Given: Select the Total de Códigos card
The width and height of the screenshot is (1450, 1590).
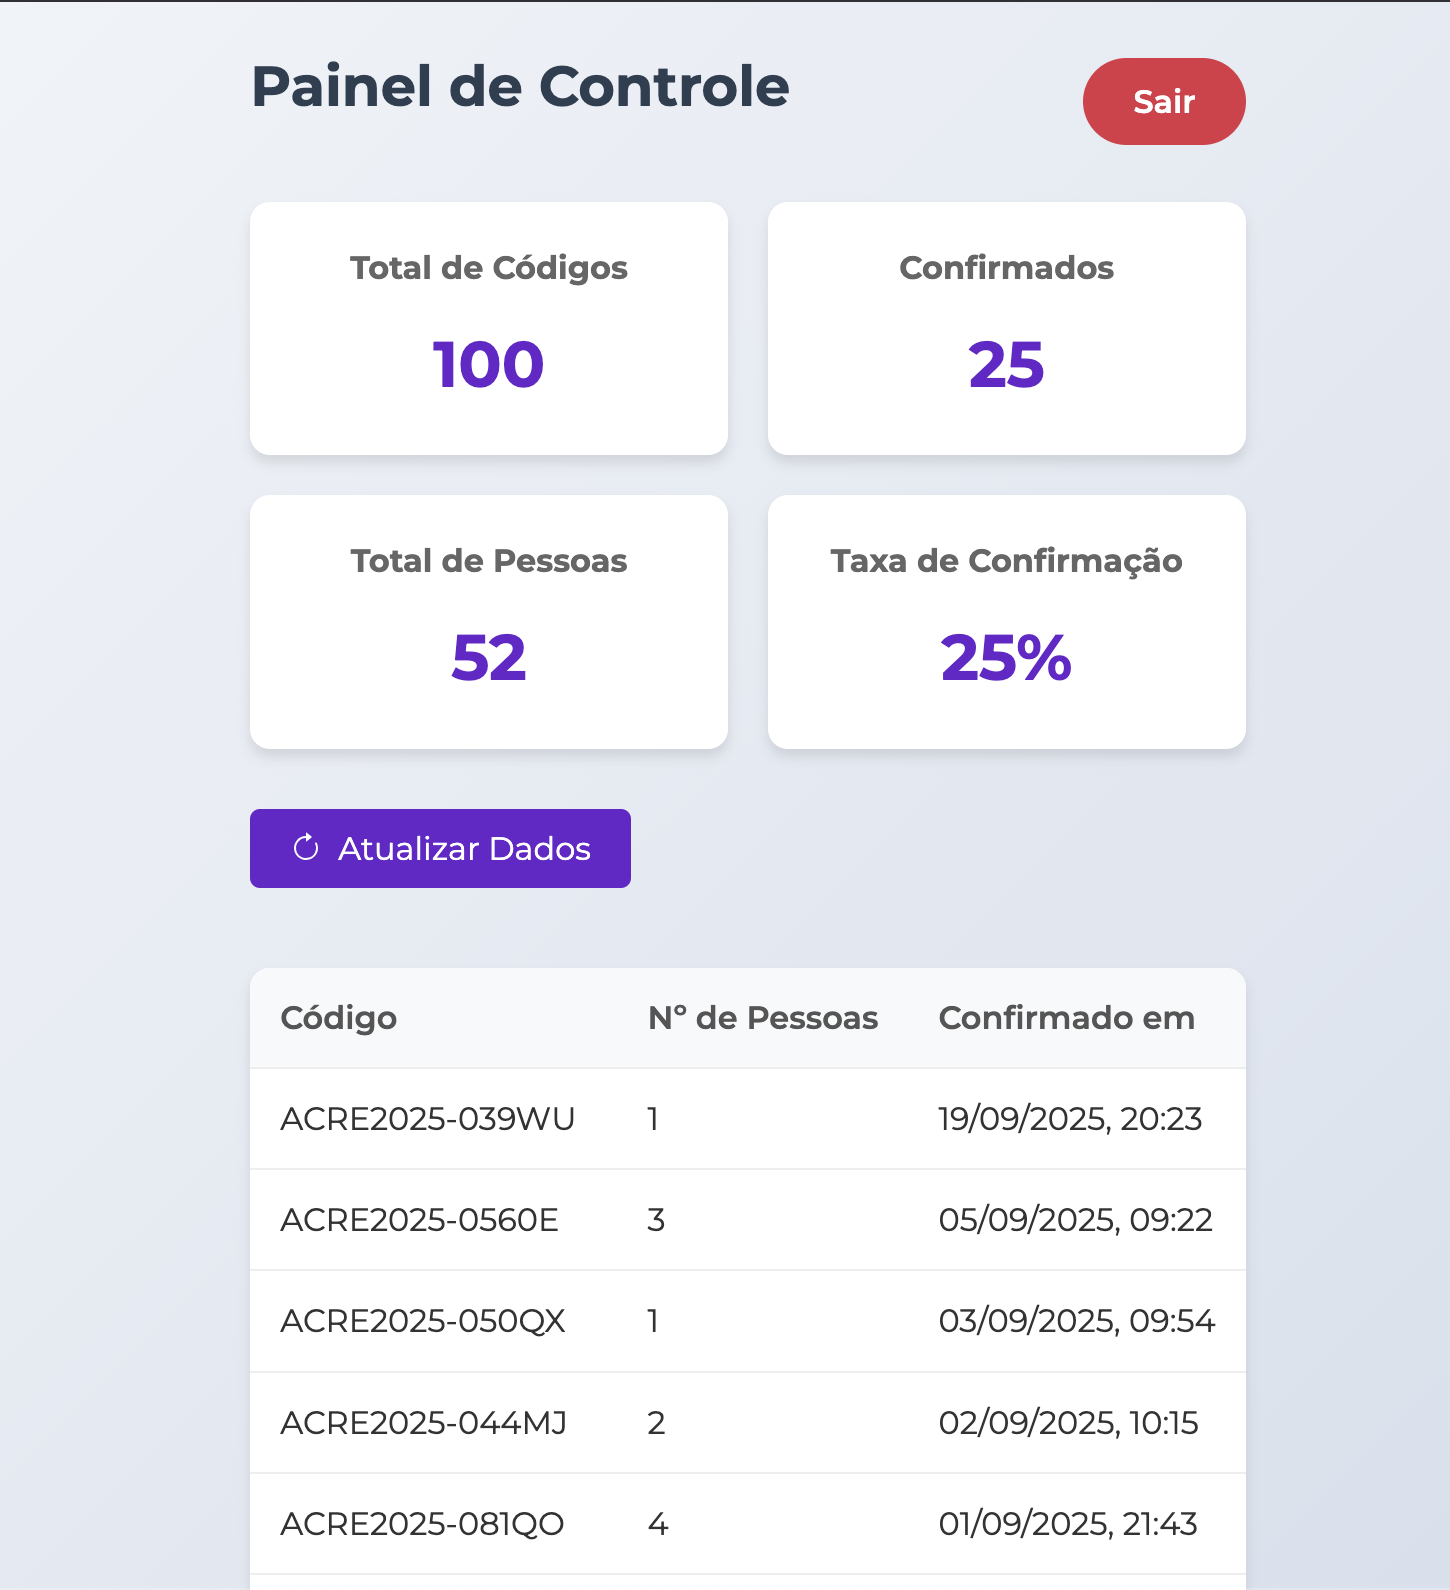Looking at the screenshot, I should tap(489, 328).
